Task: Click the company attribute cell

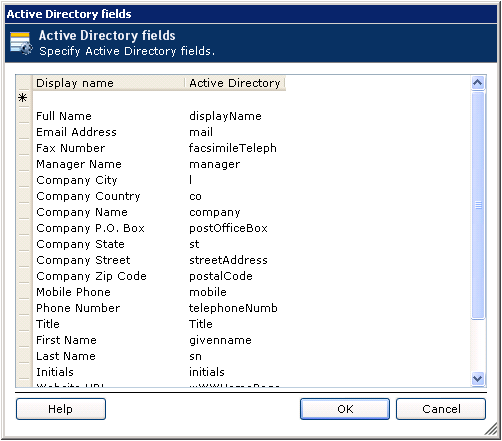Action: point(235,212)
